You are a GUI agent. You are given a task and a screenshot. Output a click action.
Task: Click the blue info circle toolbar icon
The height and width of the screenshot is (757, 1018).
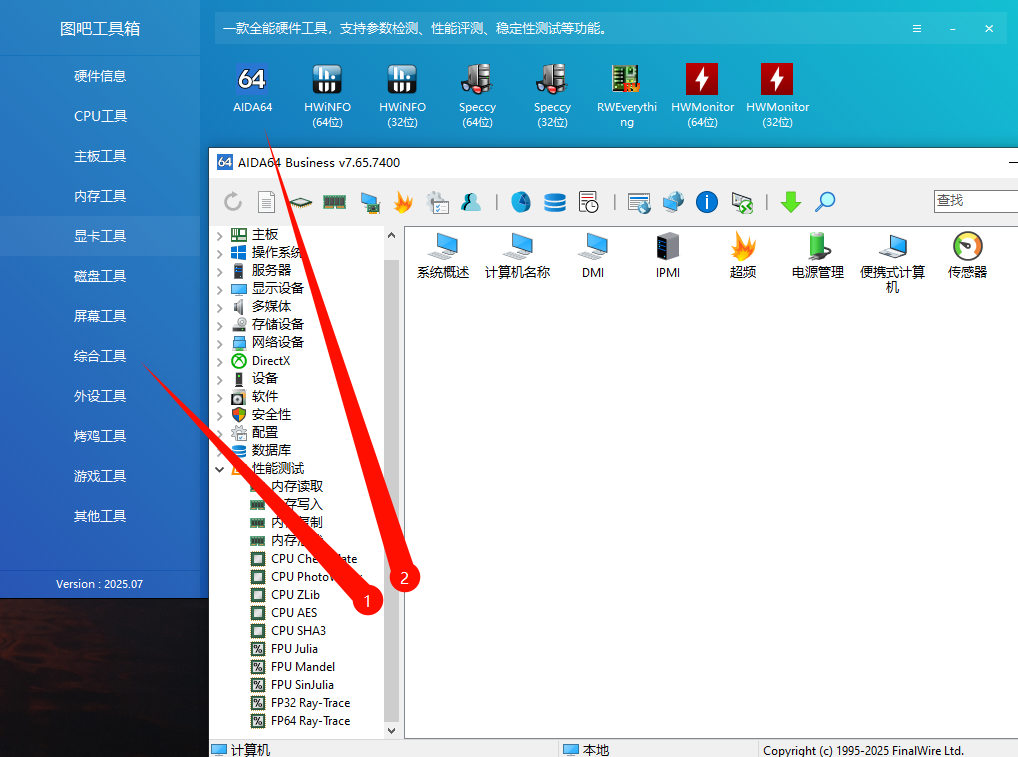pos(706,202)
